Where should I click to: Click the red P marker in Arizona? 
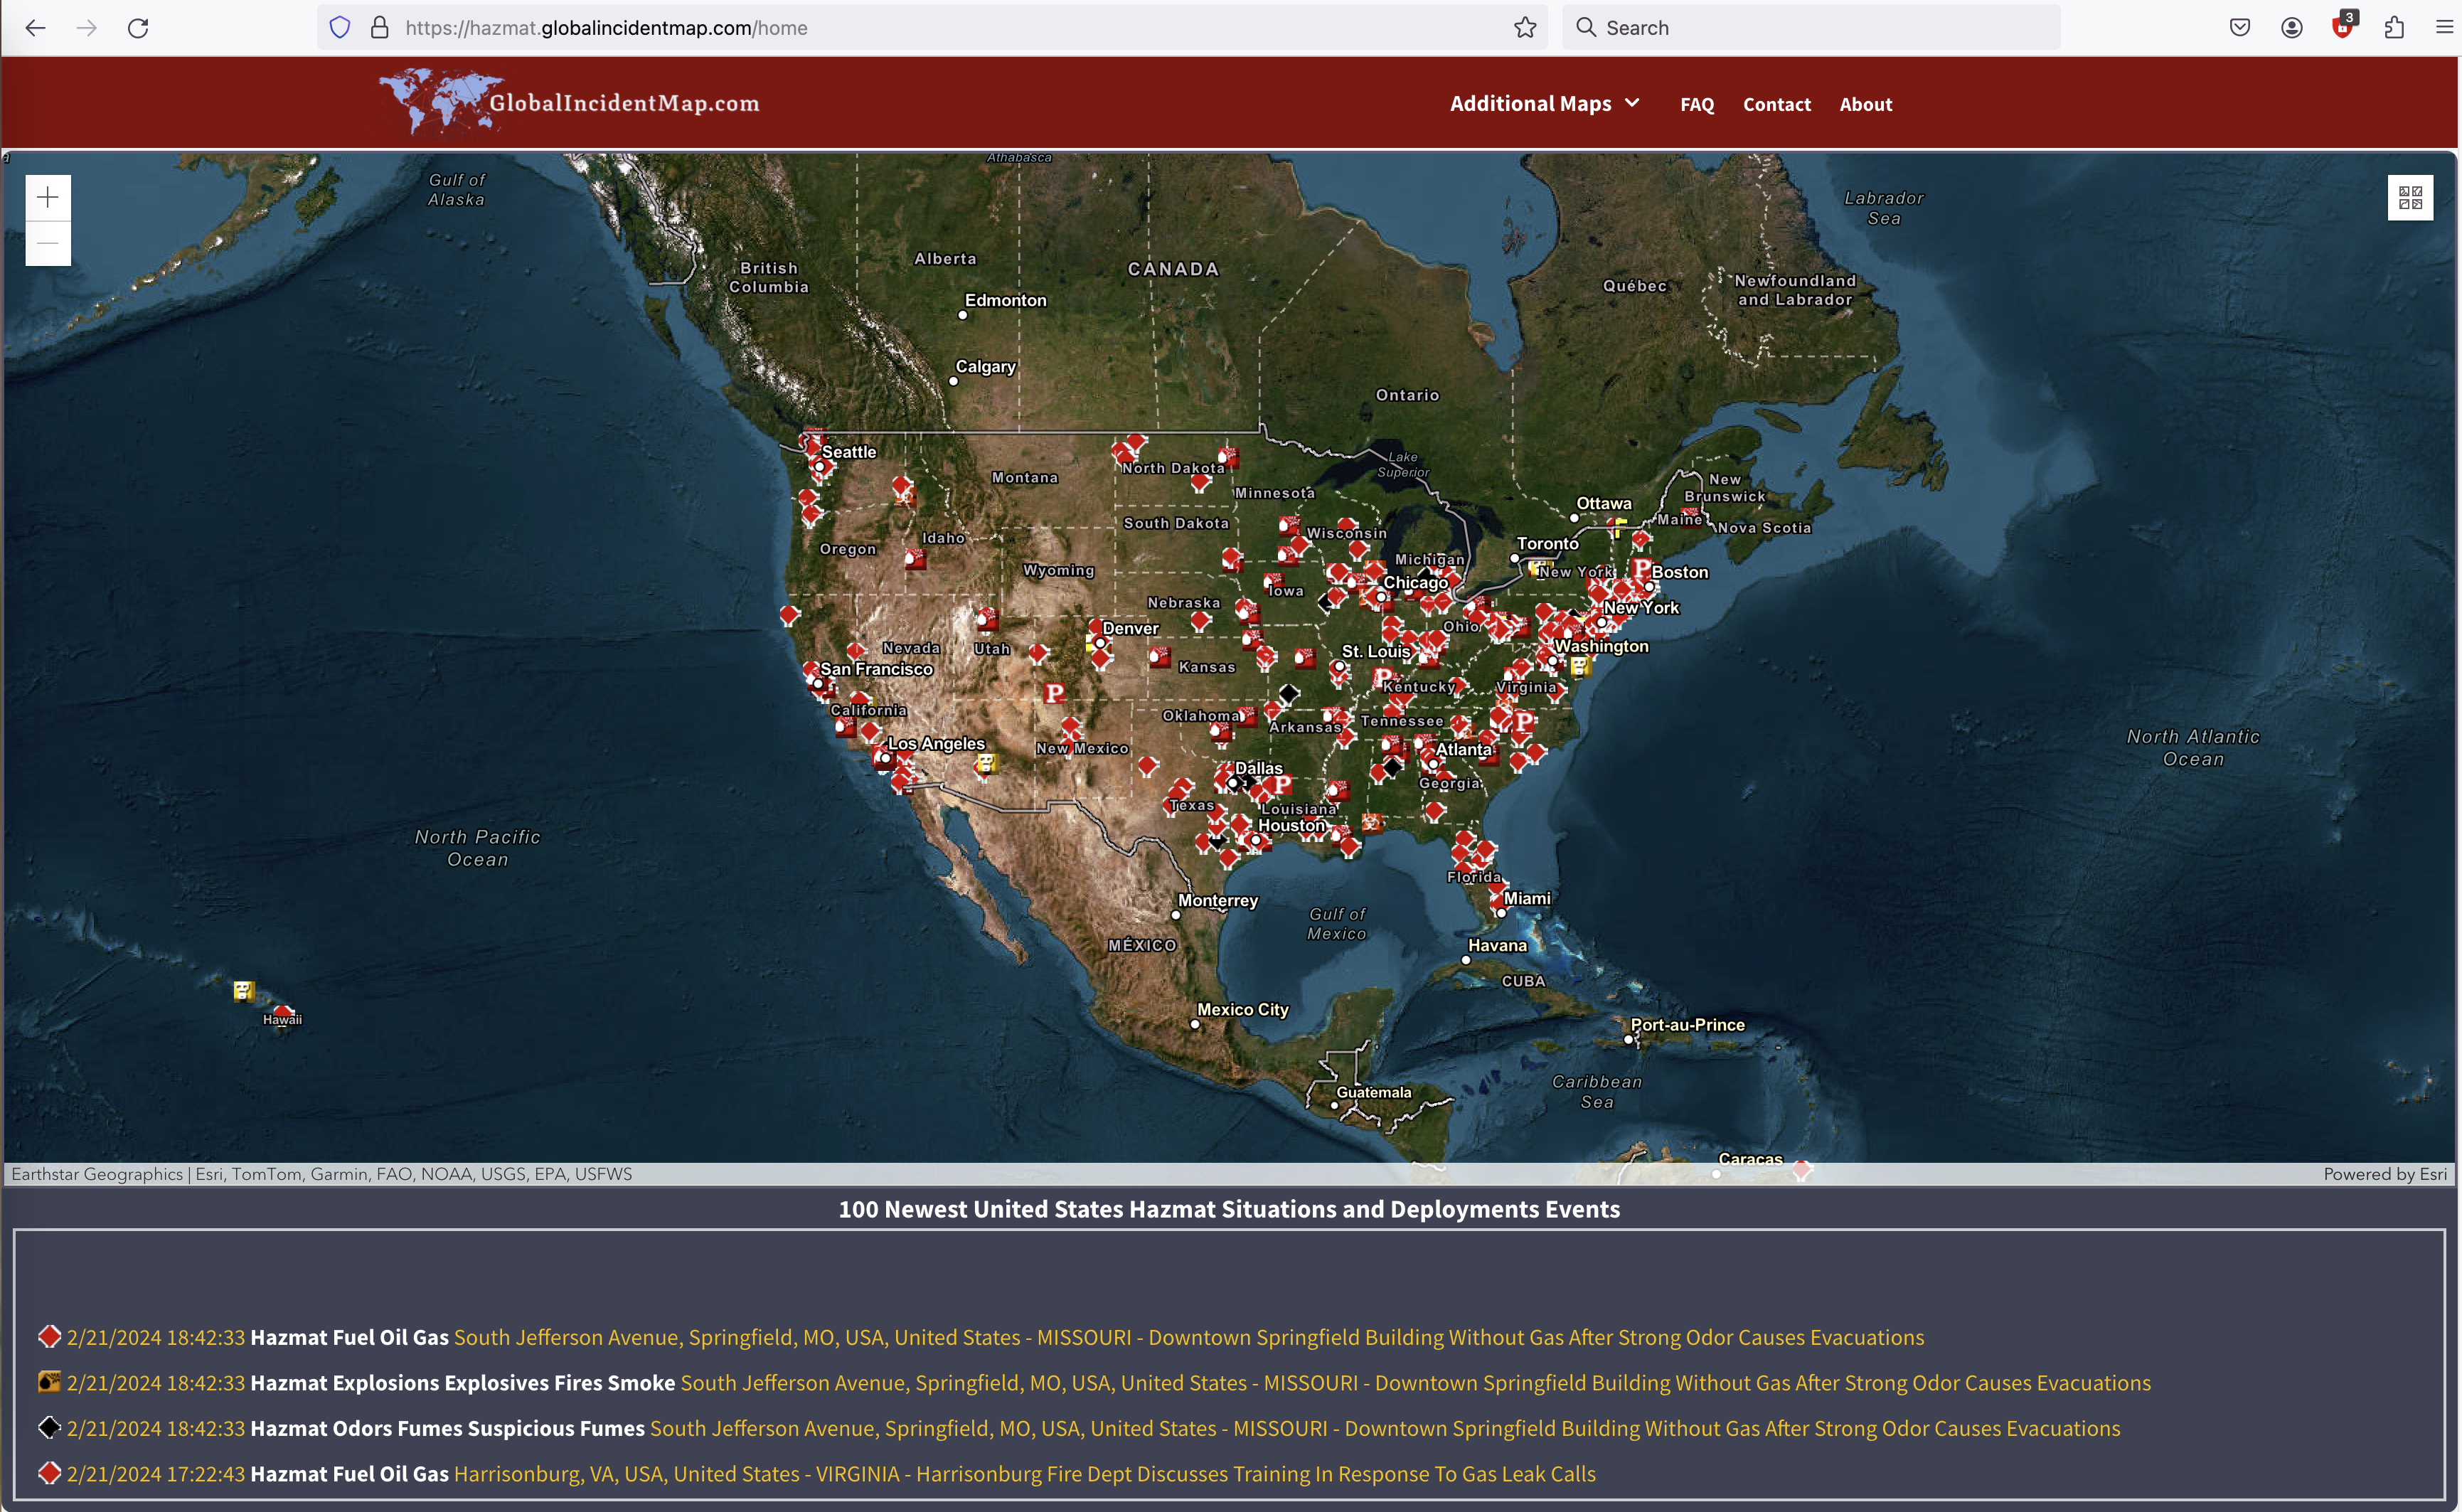pos(1053,693)
